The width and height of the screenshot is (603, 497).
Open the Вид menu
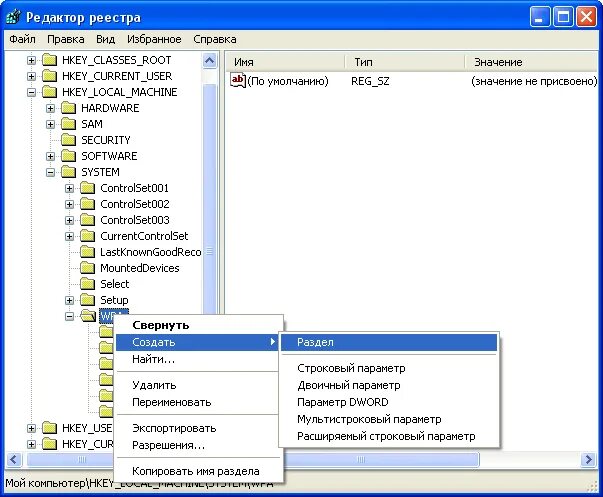point(105,39)
